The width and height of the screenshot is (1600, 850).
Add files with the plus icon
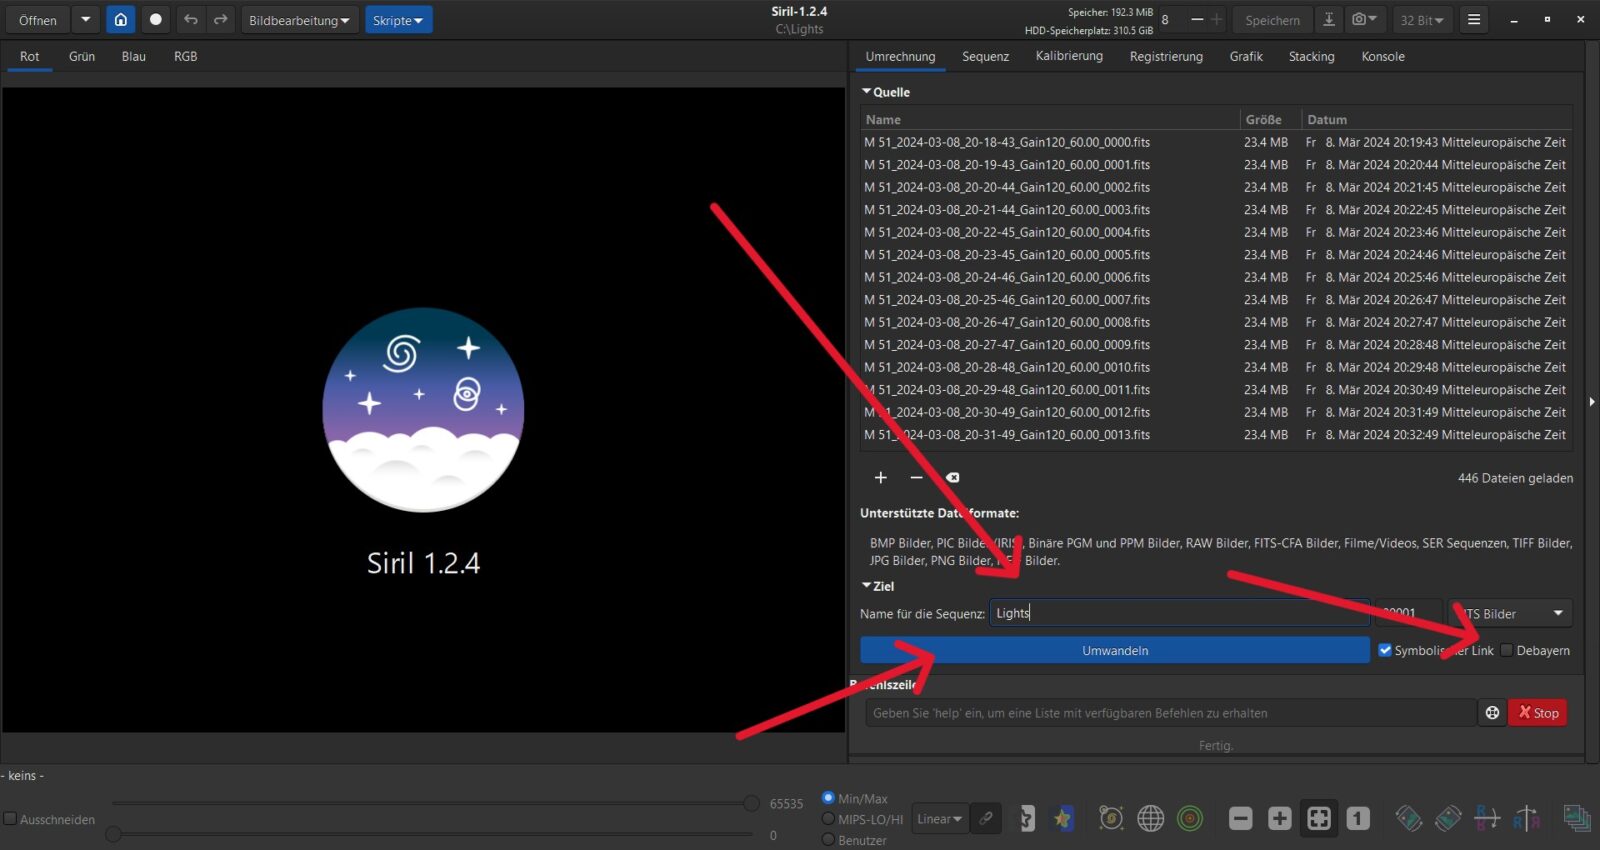click(881, 478)
